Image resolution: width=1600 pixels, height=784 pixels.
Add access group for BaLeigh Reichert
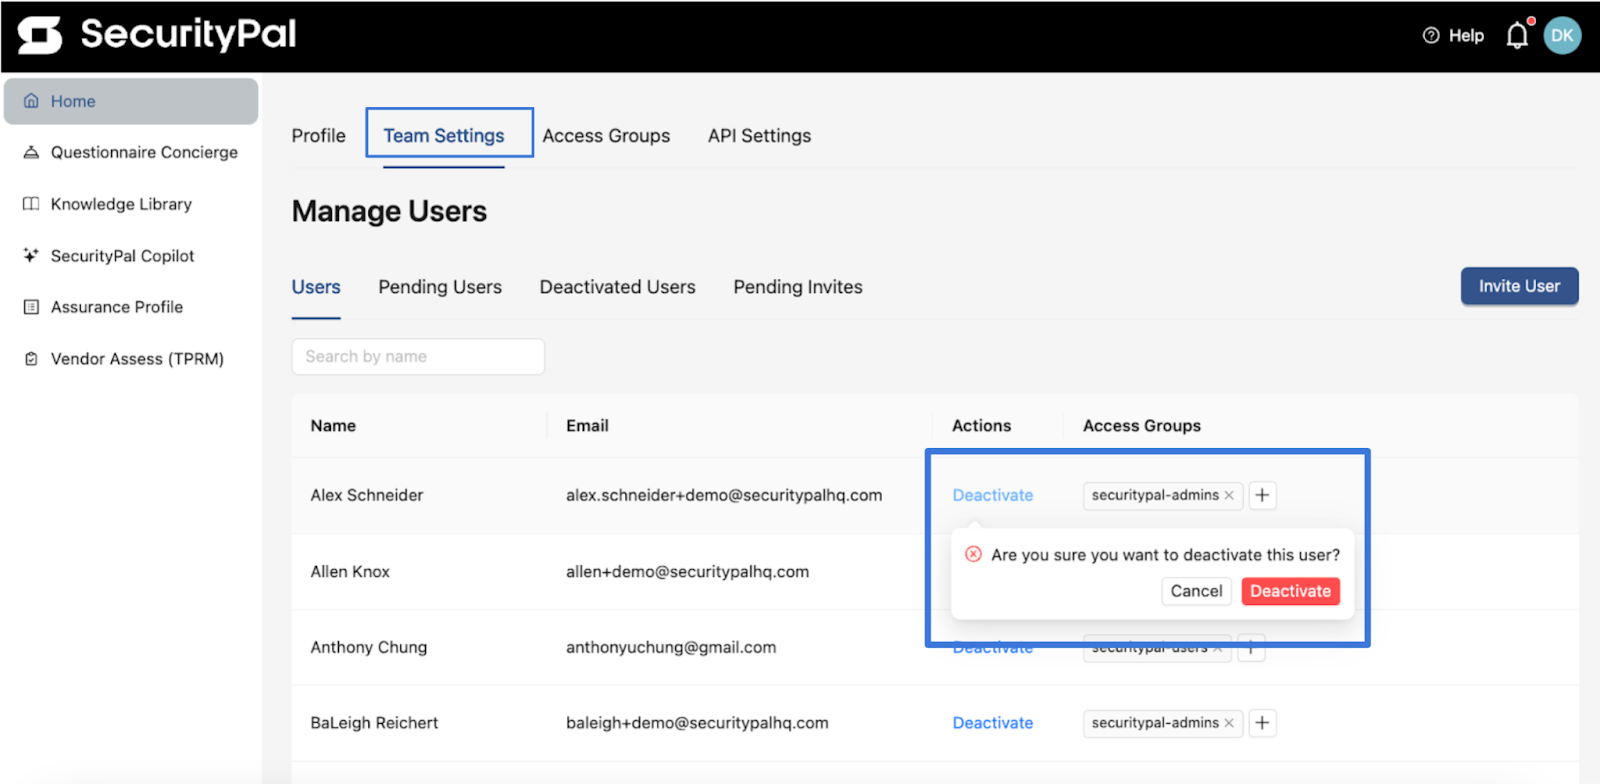(1263, 723)
